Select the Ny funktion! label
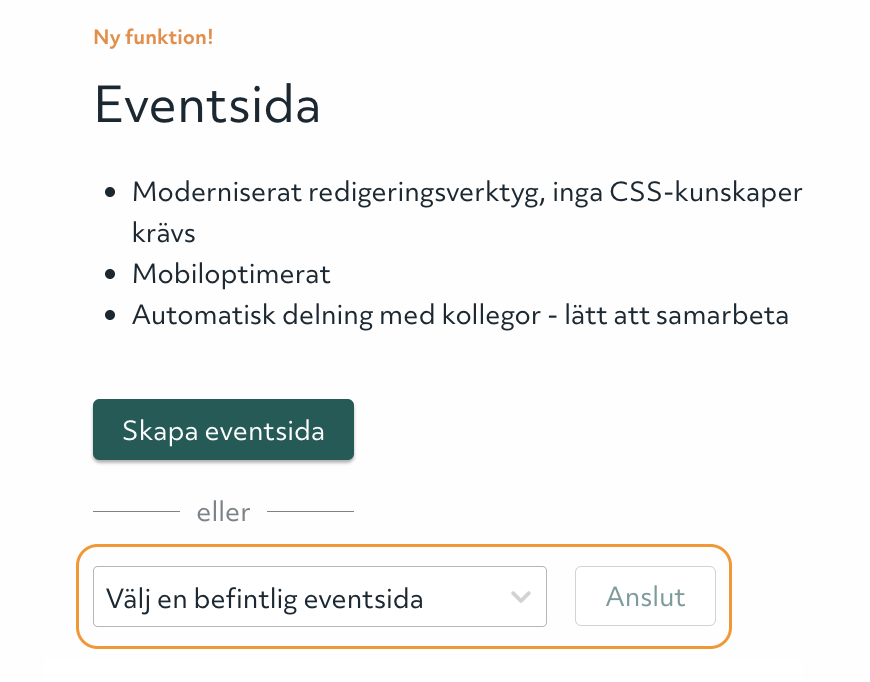 tap(152, 36)
